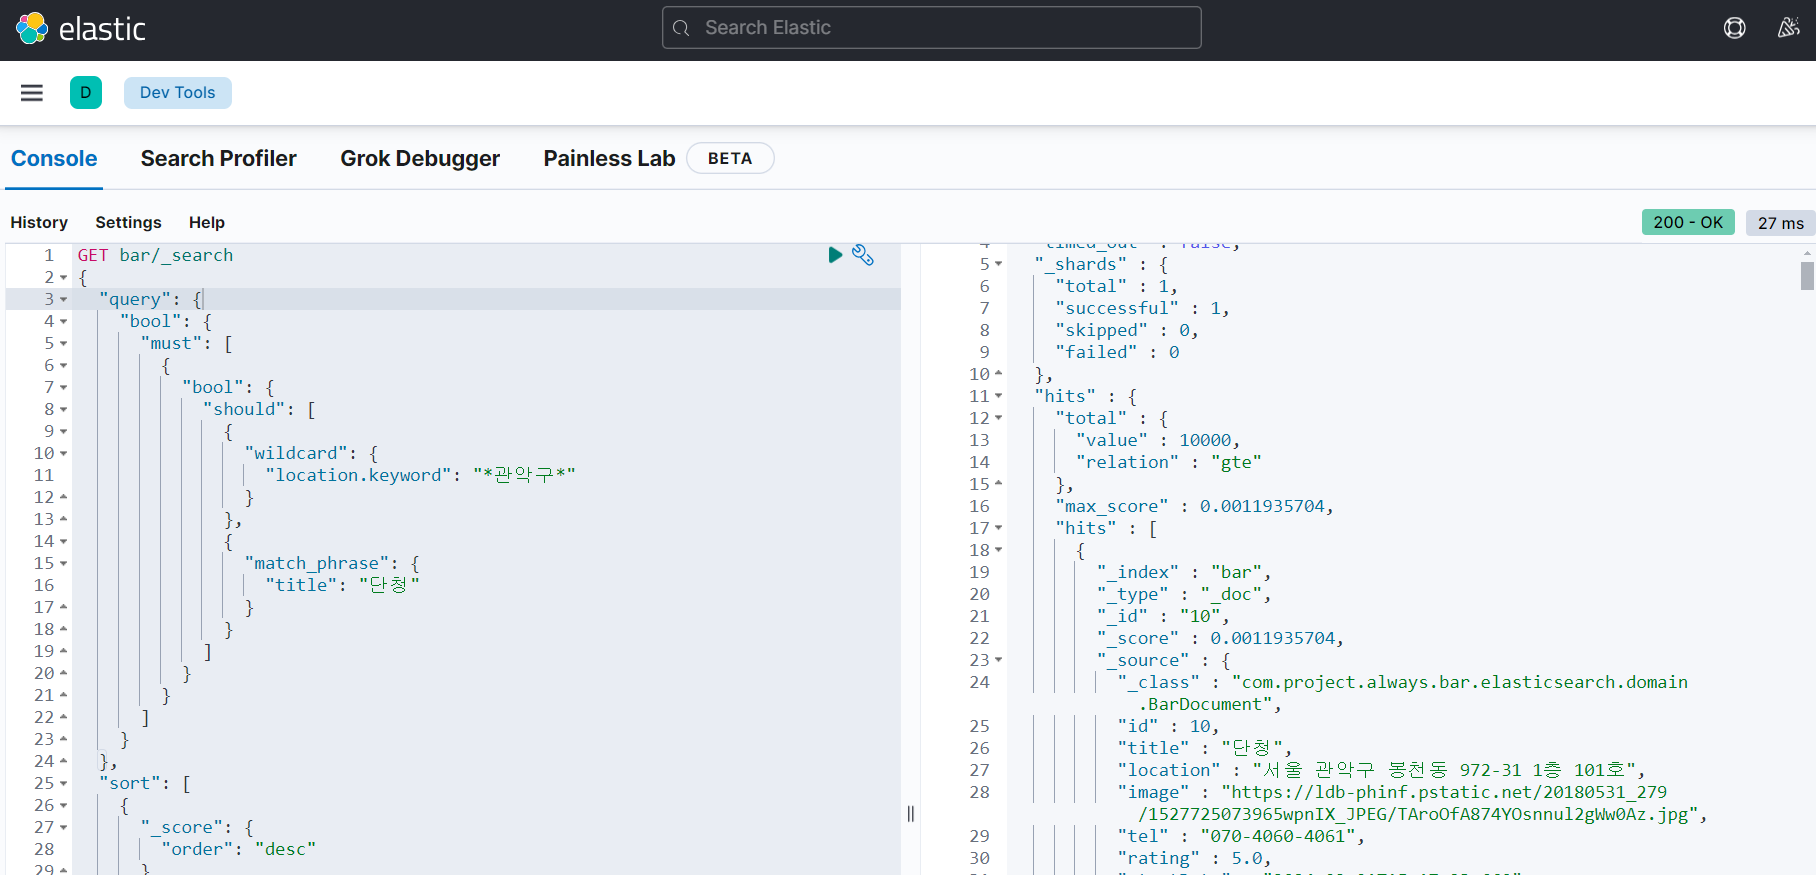Click the "failed" : 0 output text
The image size is (1816, 875).
click(x=1117, y=352)
